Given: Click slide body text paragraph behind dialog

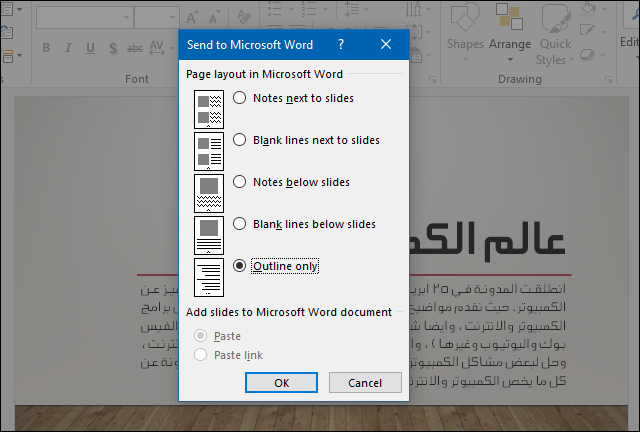Looking at the screenshot, I should pos(488,335).
